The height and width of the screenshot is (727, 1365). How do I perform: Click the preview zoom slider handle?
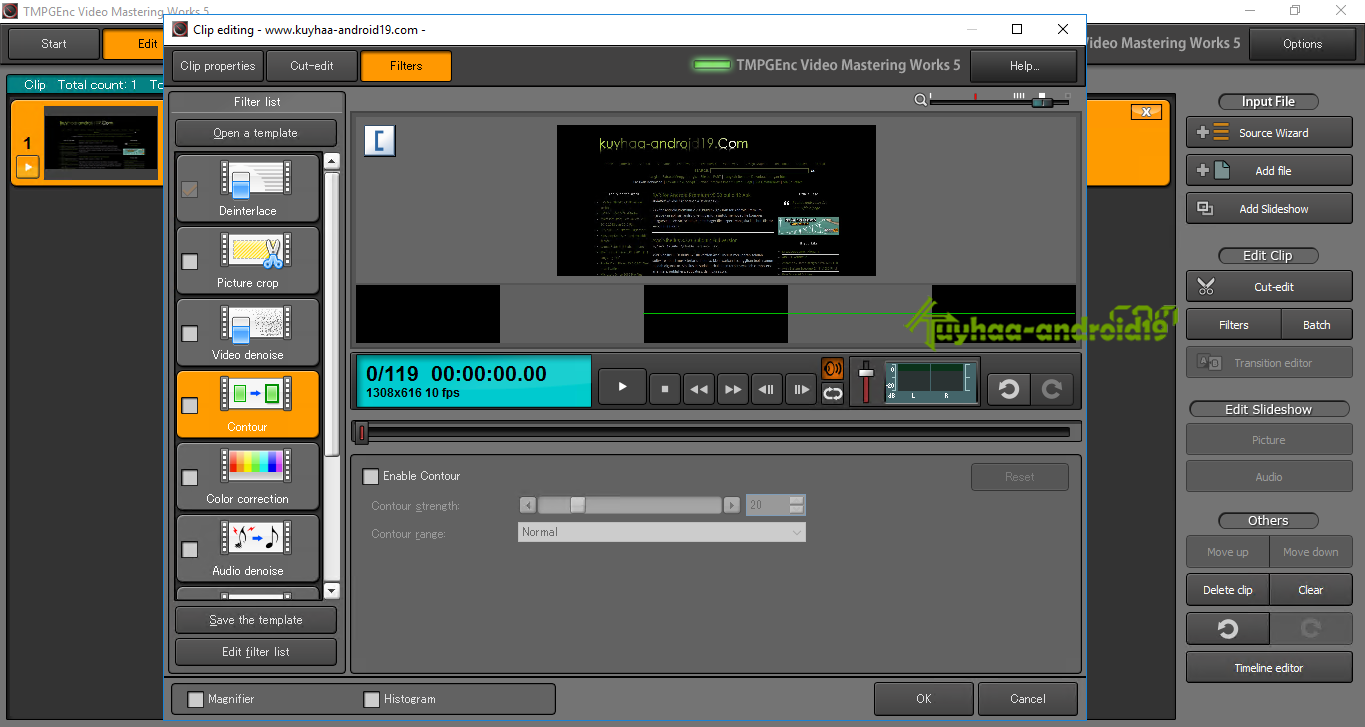click(x=1042, y=100)
